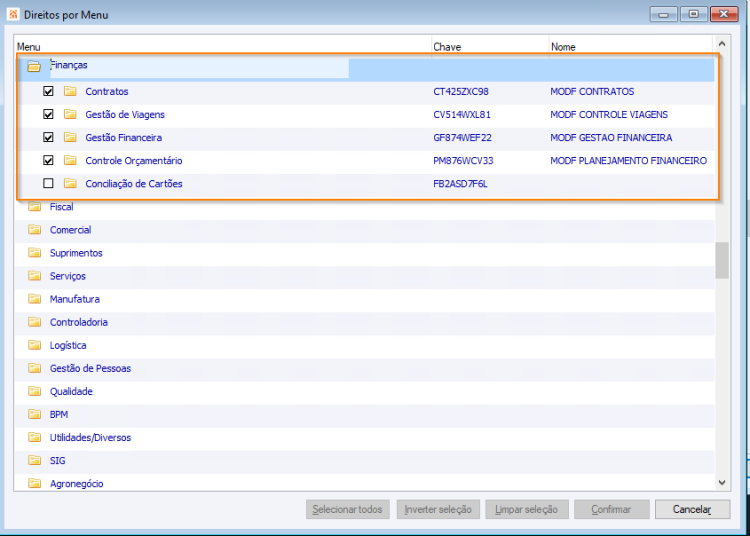Click the Selecionar todos button
750x536 pixels.
(x=348, y=509)
